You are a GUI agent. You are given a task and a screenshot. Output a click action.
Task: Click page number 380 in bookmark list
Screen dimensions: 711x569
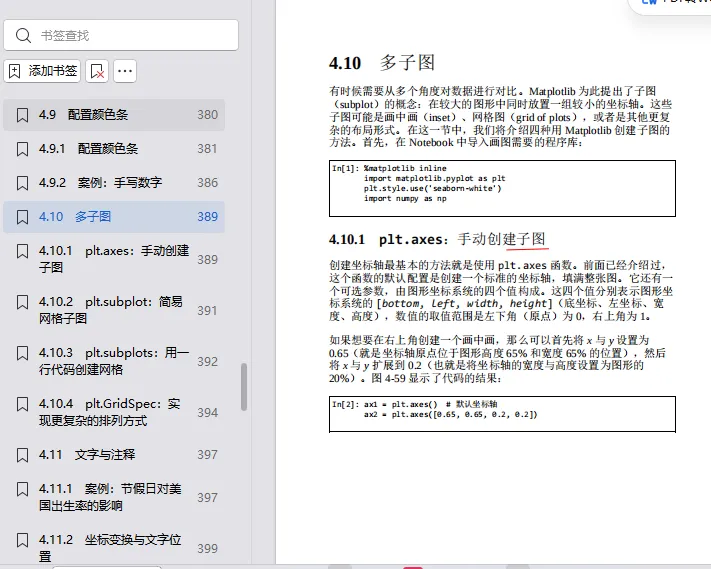(208, 115)
